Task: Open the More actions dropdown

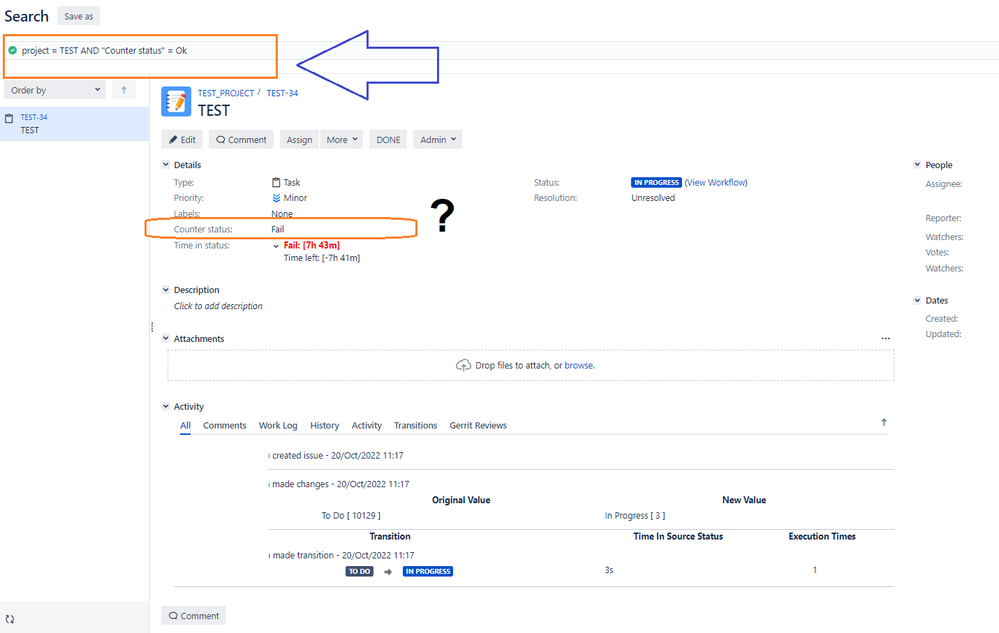Action: click(x=342, y=139)
